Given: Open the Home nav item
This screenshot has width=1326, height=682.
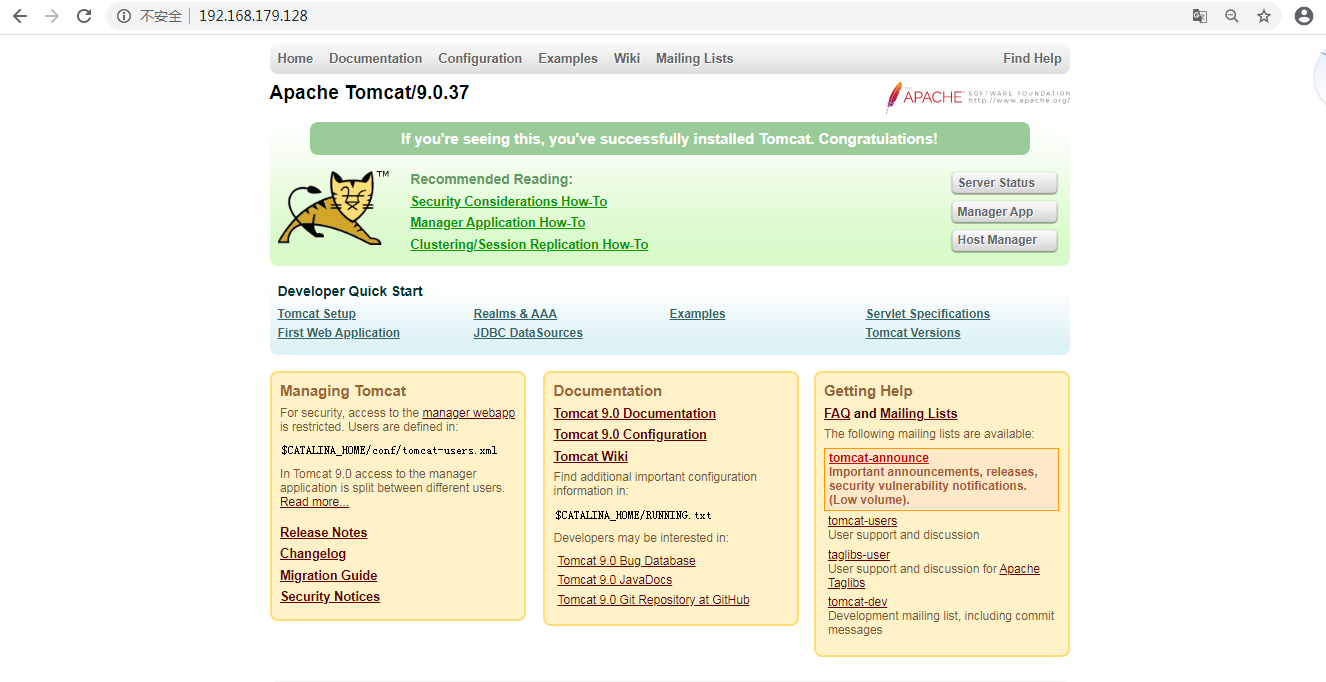Looking at the screenshot, I should pyautogui.click(x=295, y=58).
